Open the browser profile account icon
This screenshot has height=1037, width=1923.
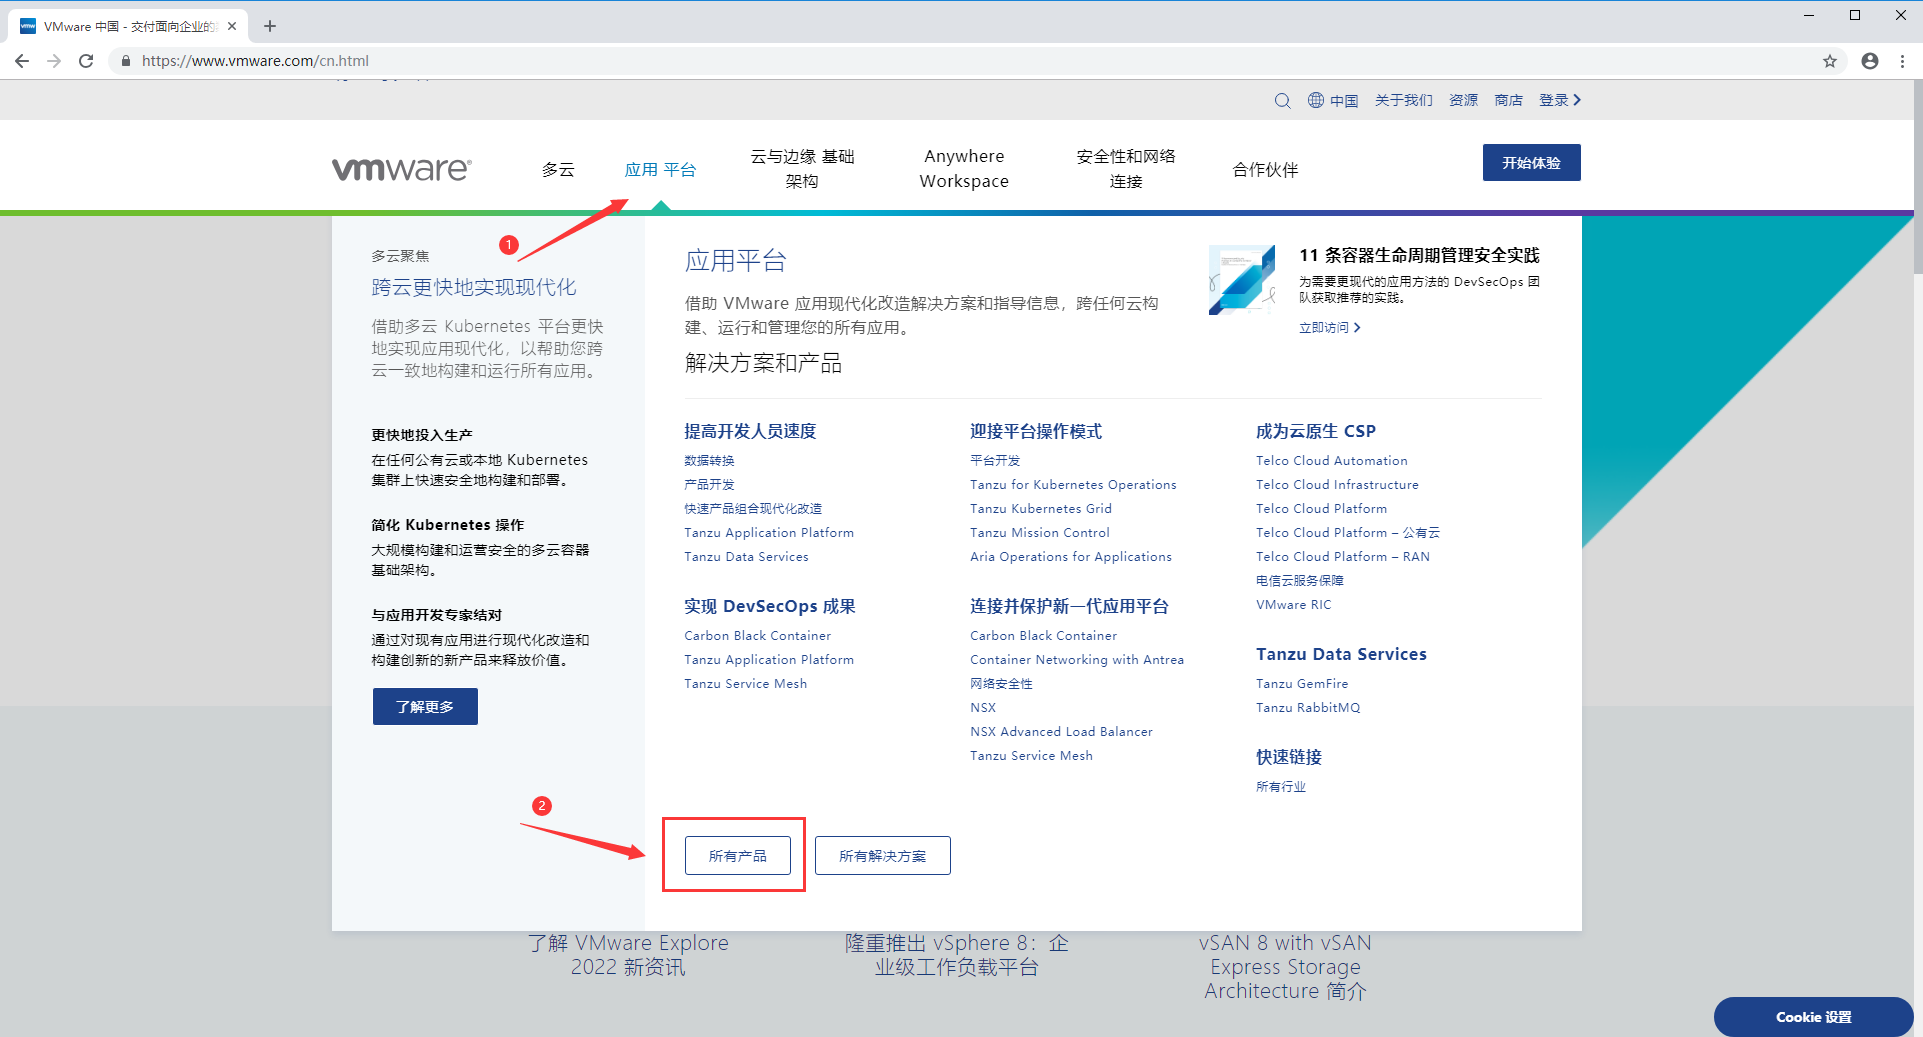tap(1870, 61)
